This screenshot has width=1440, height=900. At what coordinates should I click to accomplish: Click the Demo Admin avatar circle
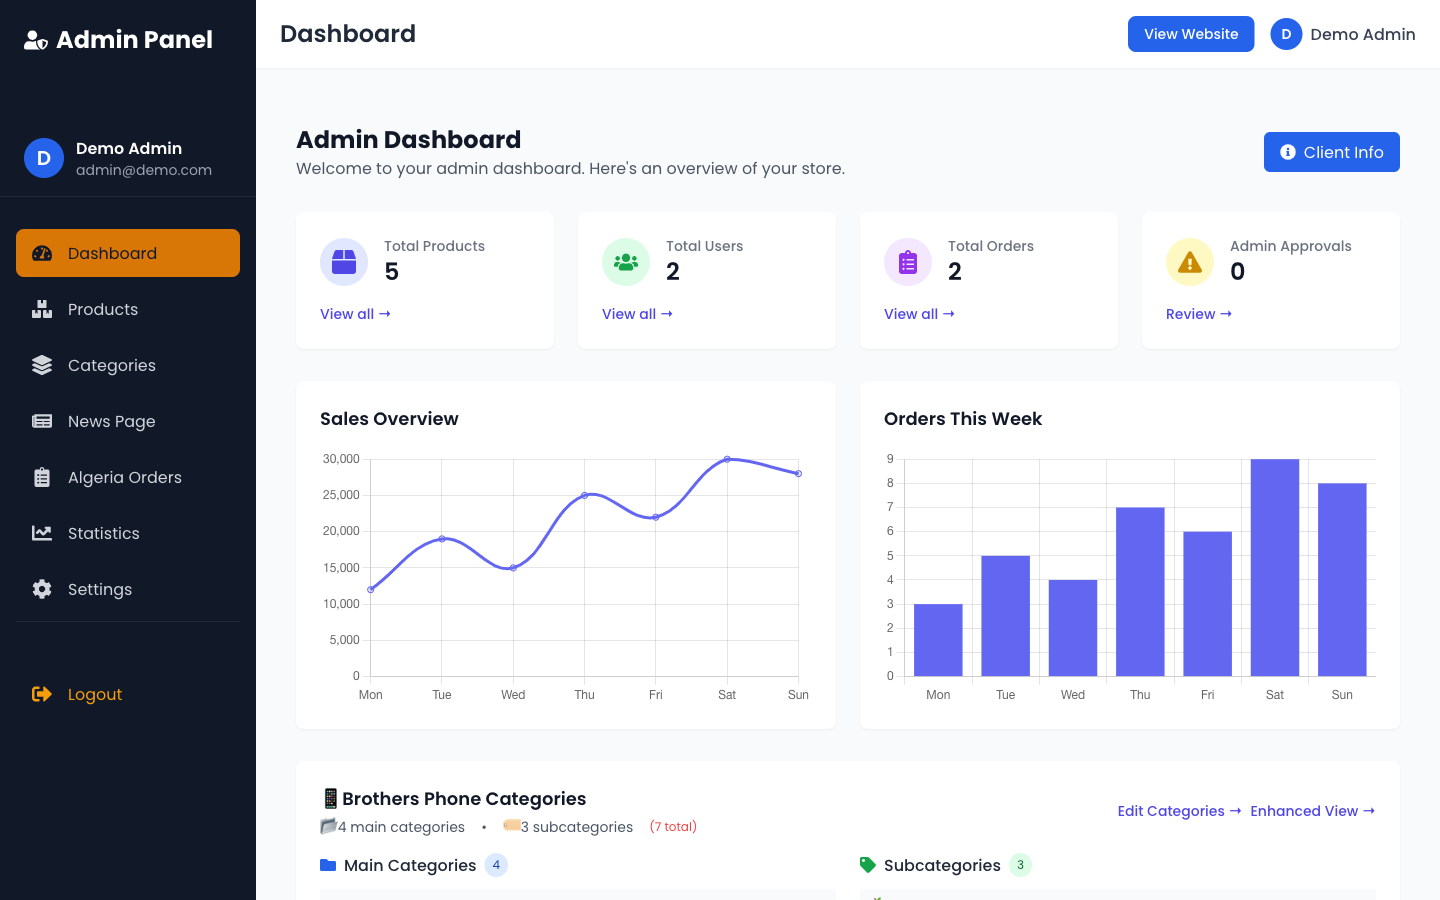click(1286, 33)
